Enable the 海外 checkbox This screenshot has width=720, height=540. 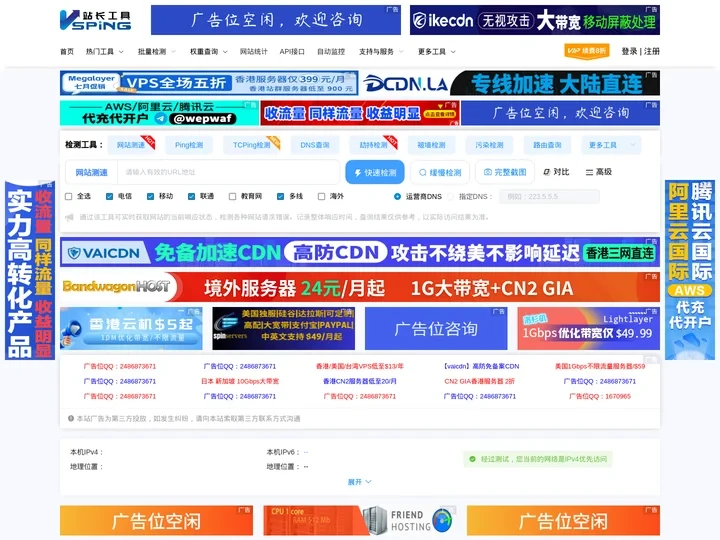point(321,197)
